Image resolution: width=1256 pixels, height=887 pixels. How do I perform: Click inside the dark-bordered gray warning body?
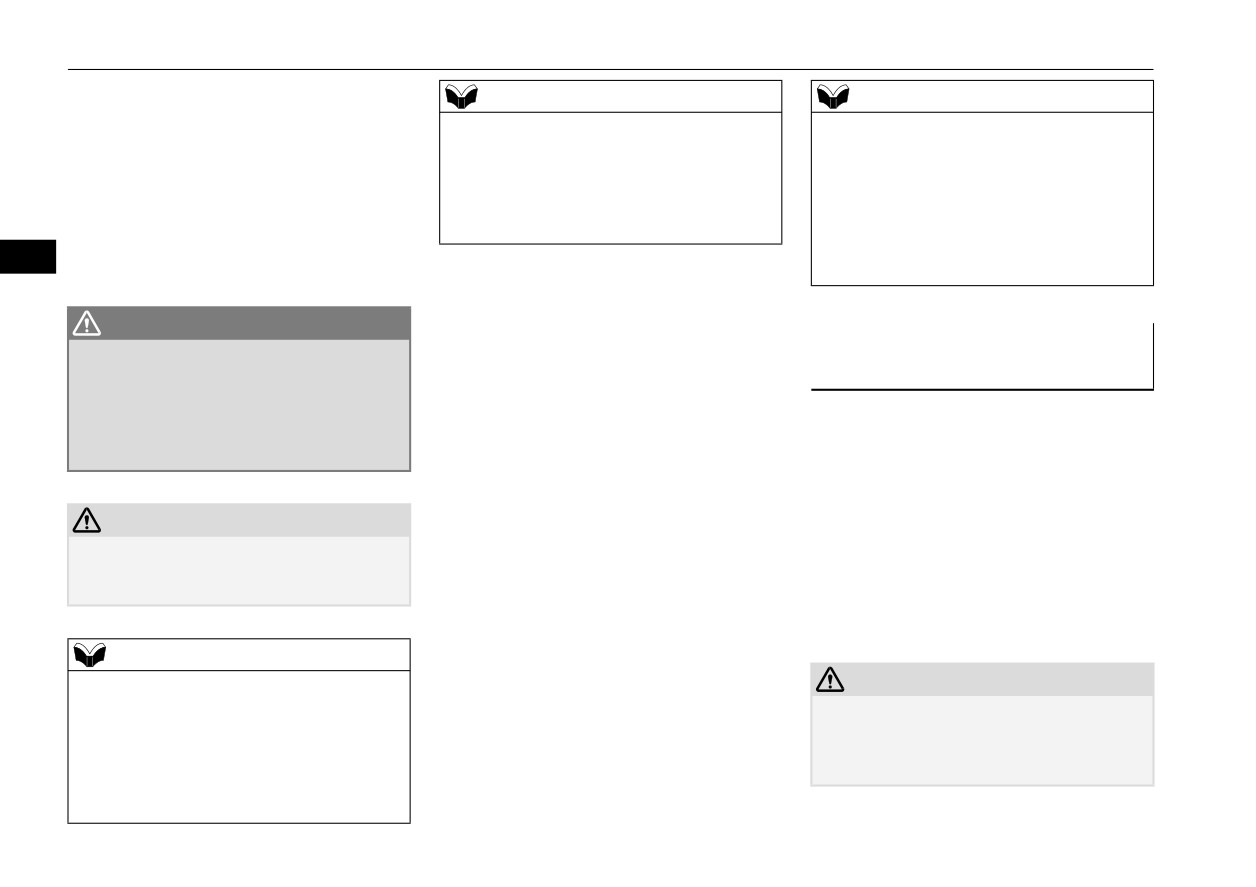[239, 405]
